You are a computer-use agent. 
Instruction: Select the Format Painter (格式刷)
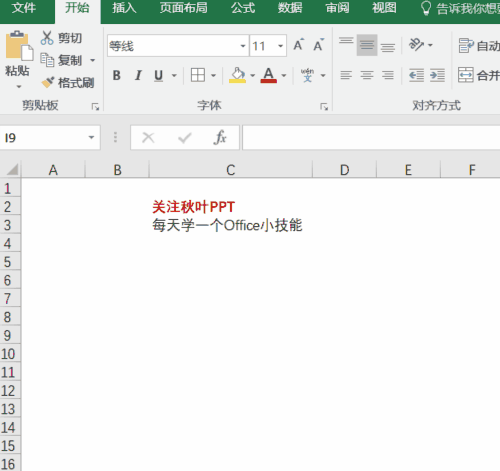tap(68, 82)
